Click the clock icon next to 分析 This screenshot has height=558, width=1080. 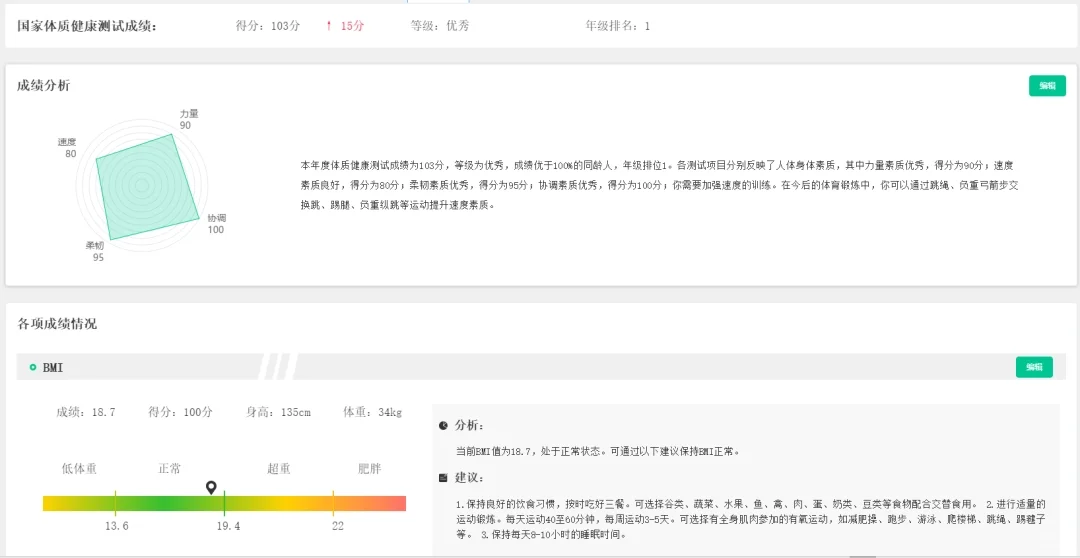[x=443, y=426]
